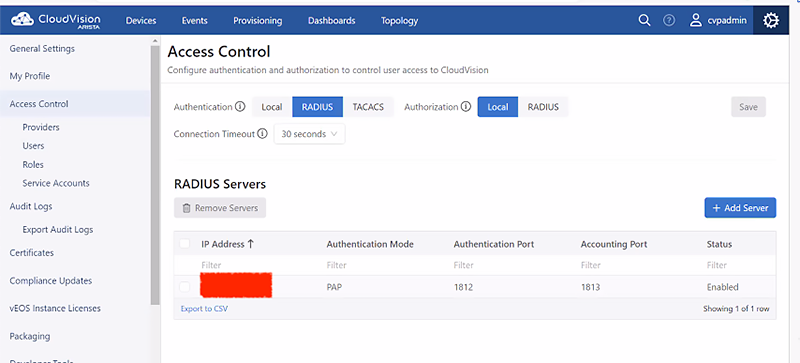Open My Profile in sidebar
Image resolution: width=800 pixels, height=363 pixels.
pyautogui.click(x=30, y=76)
